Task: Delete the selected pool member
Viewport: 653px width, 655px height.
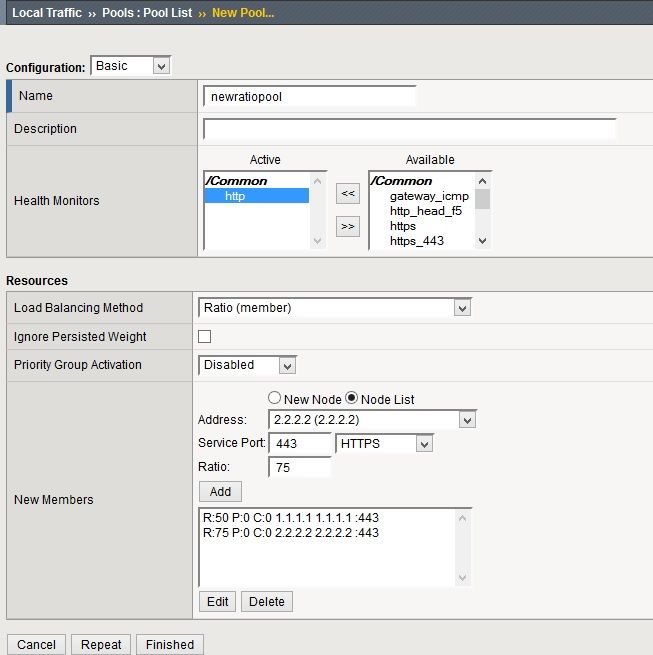Action: pyautogui.click(x=267, y=602)
